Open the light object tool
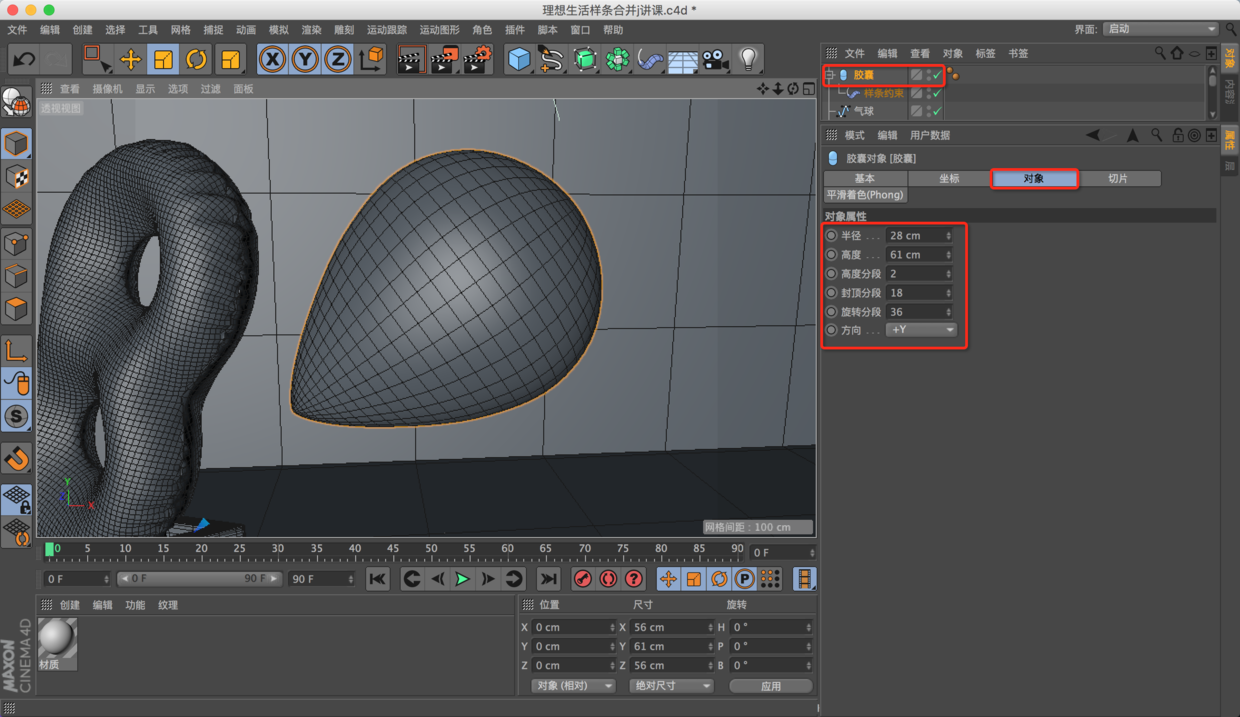The height and width of the screenshot is (717, 1240). 748,60
